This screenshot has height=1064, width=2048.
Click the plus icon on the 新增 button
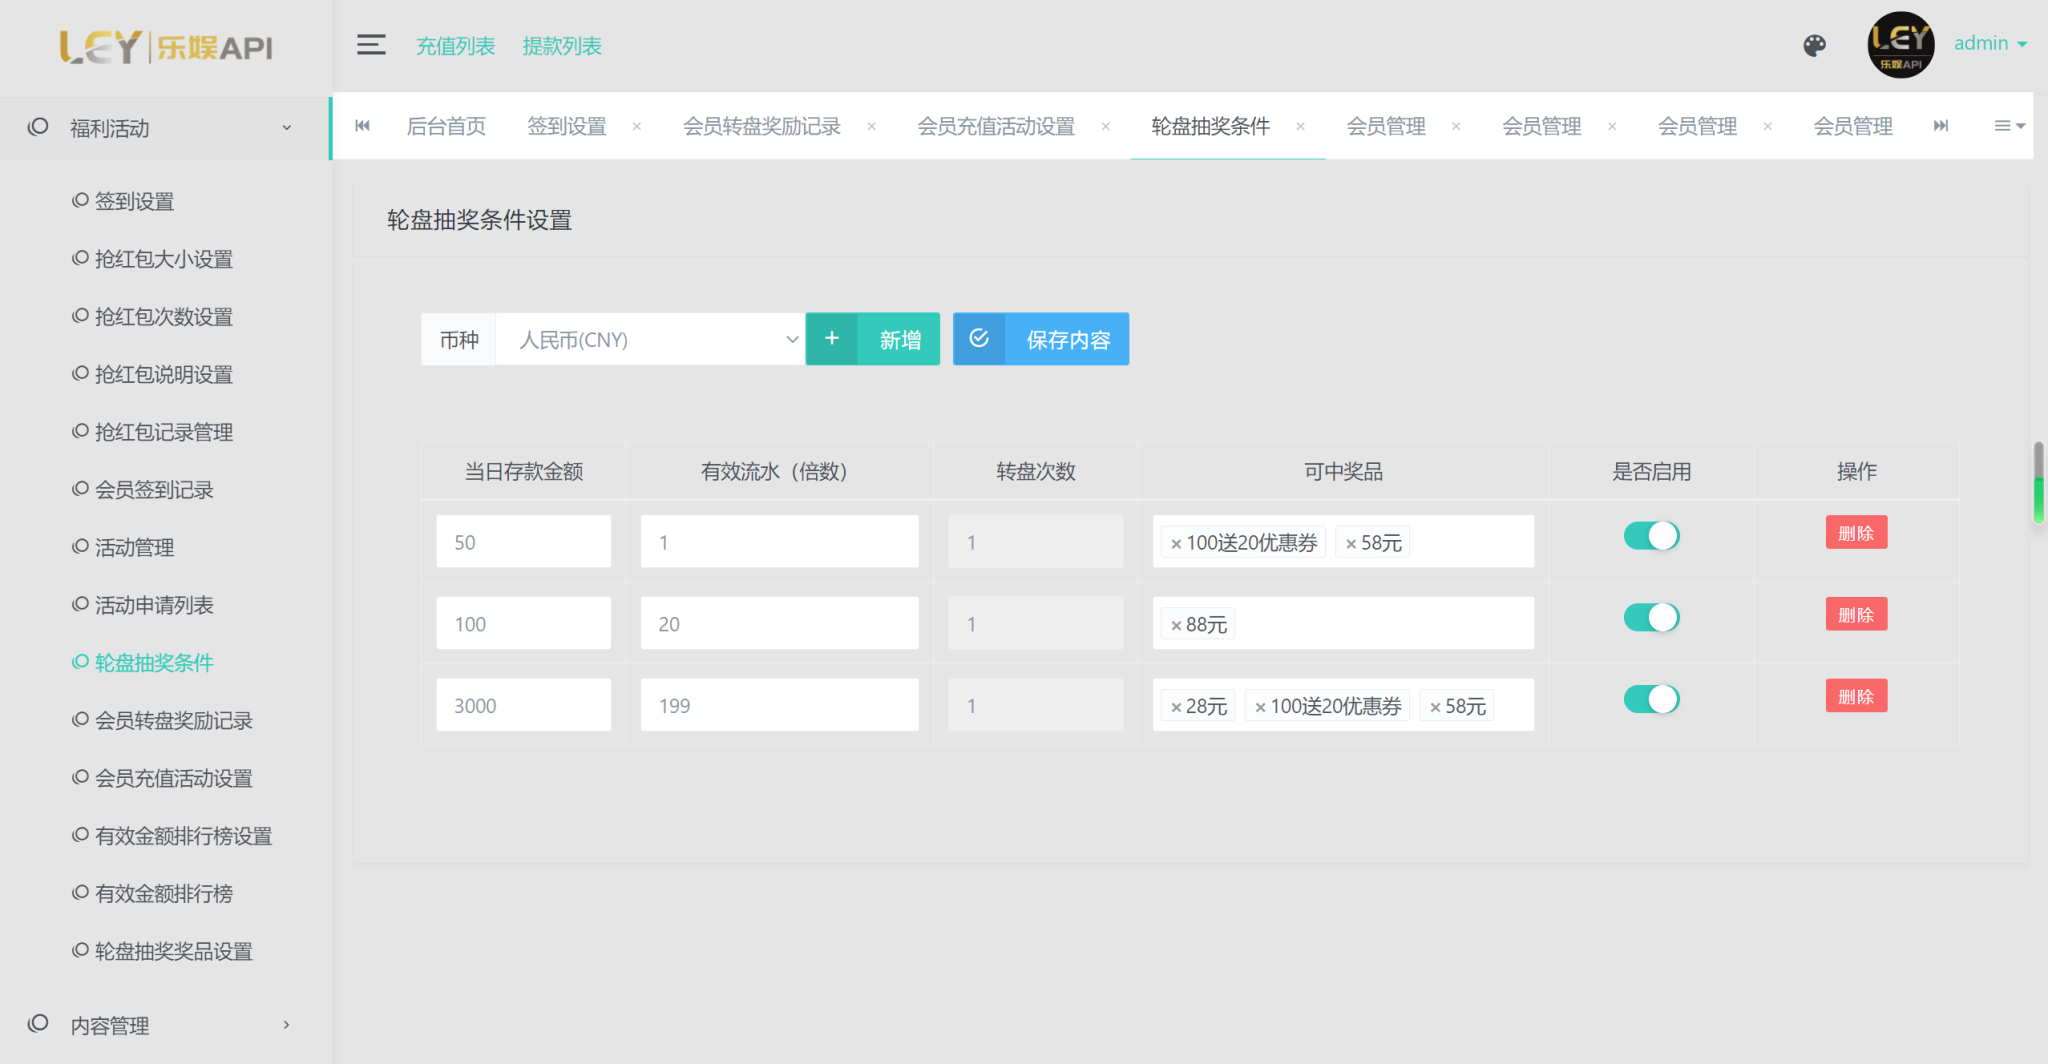pos(832,339)
